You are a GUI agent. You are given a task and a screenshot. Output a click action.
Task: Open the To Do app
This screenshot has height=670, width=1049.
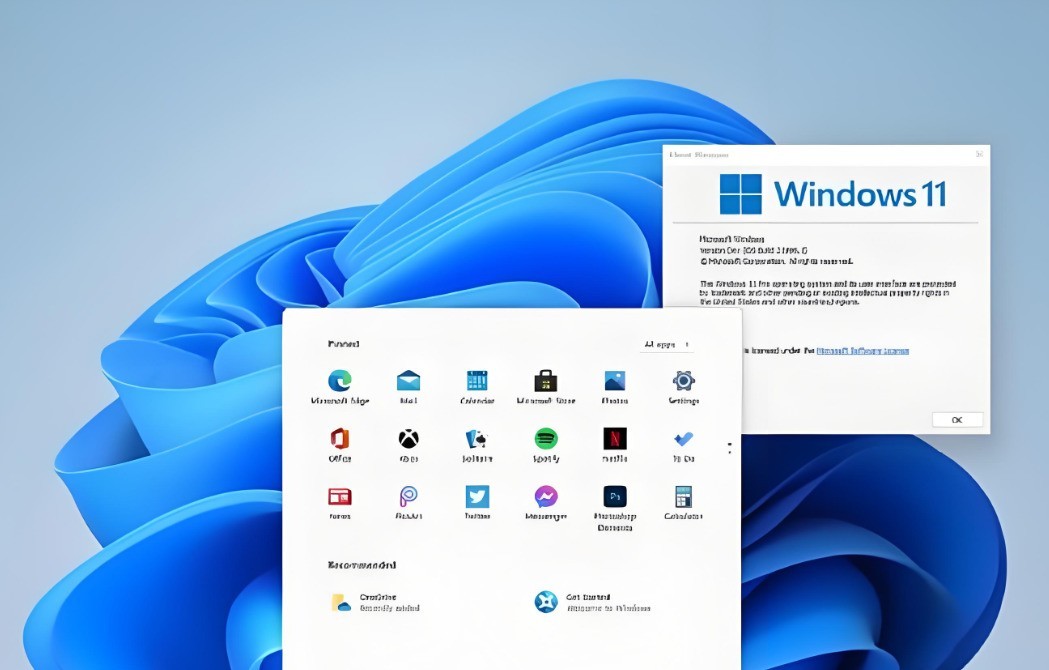[x=683, y=439]
